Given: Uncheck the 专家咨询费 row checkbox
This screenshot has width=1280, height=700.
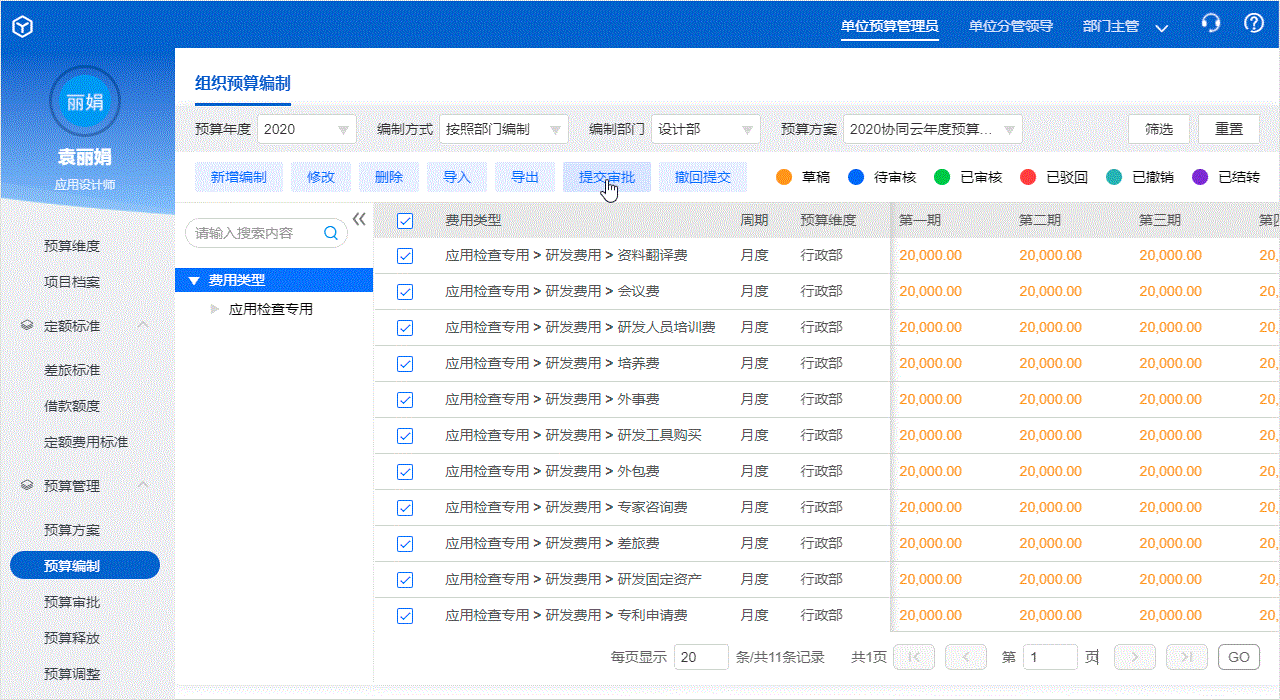Looking at the screenshot, I should click(405, 508).
